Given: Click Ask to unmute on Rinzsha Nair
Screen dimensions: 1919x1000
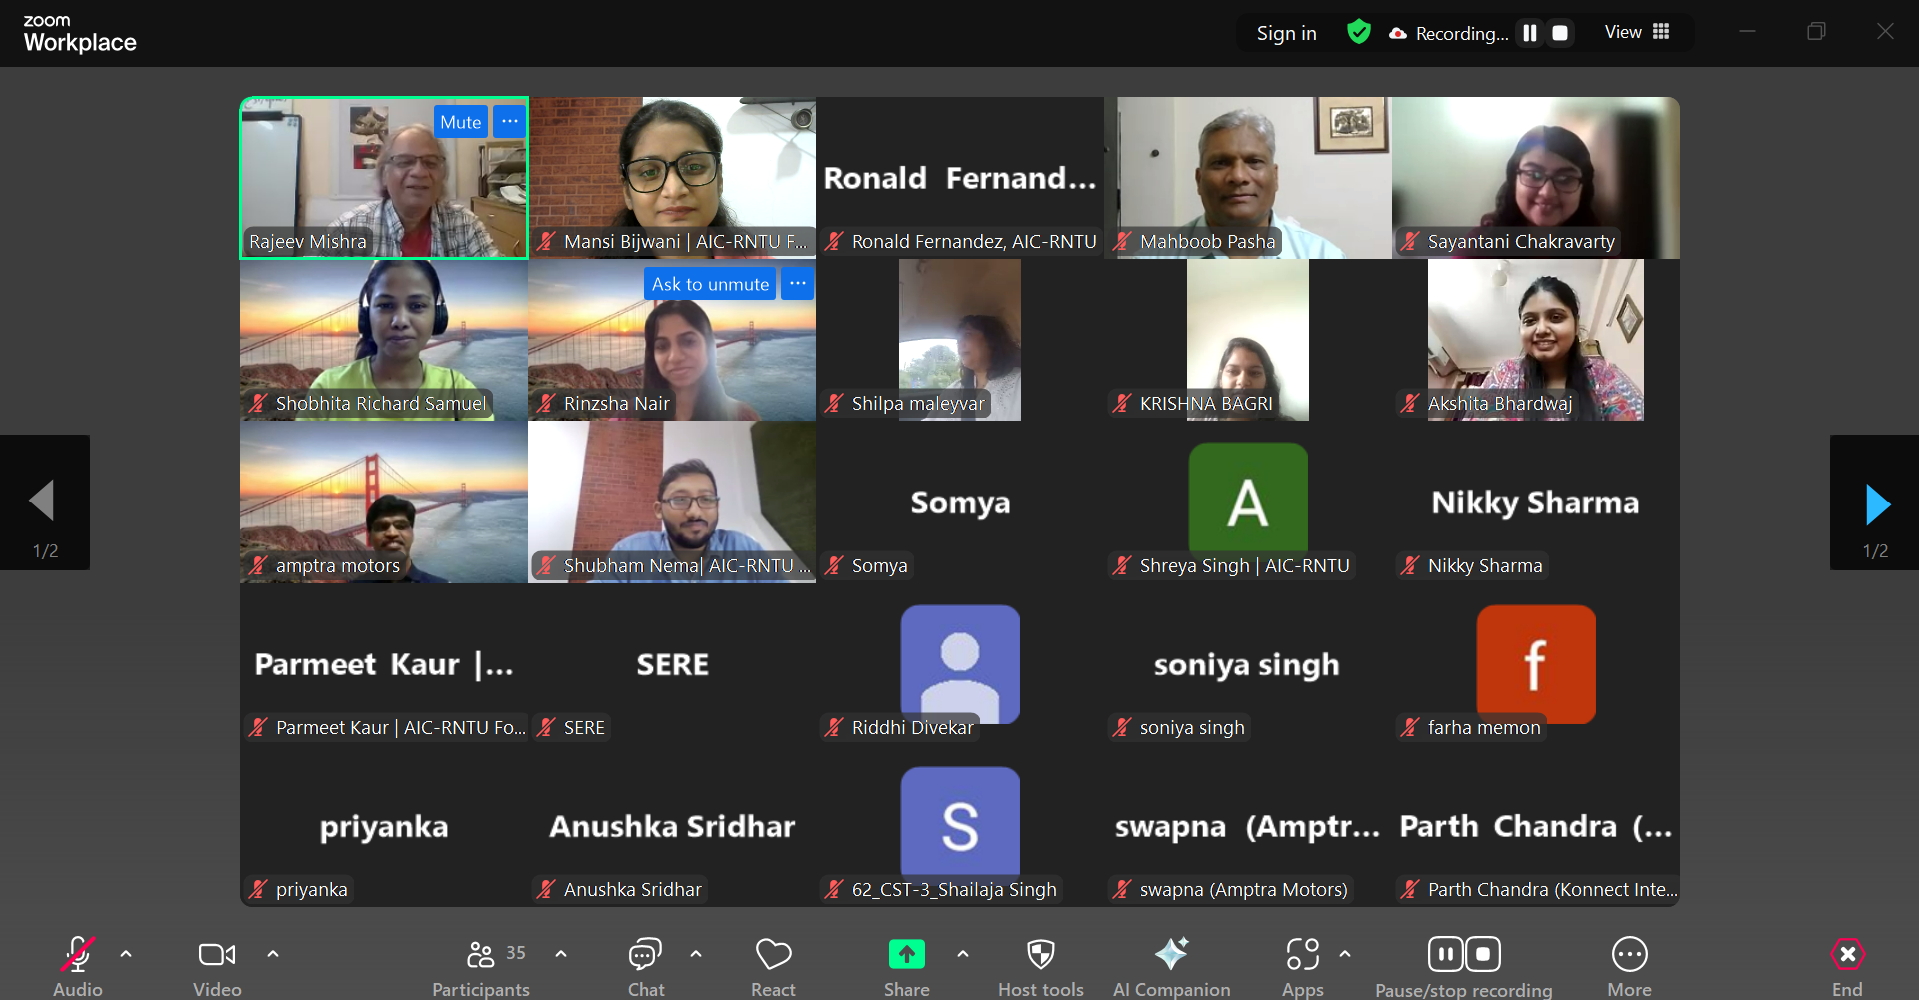Looking at the screenshot, I should pyautogui.click(x=710, y=284).
